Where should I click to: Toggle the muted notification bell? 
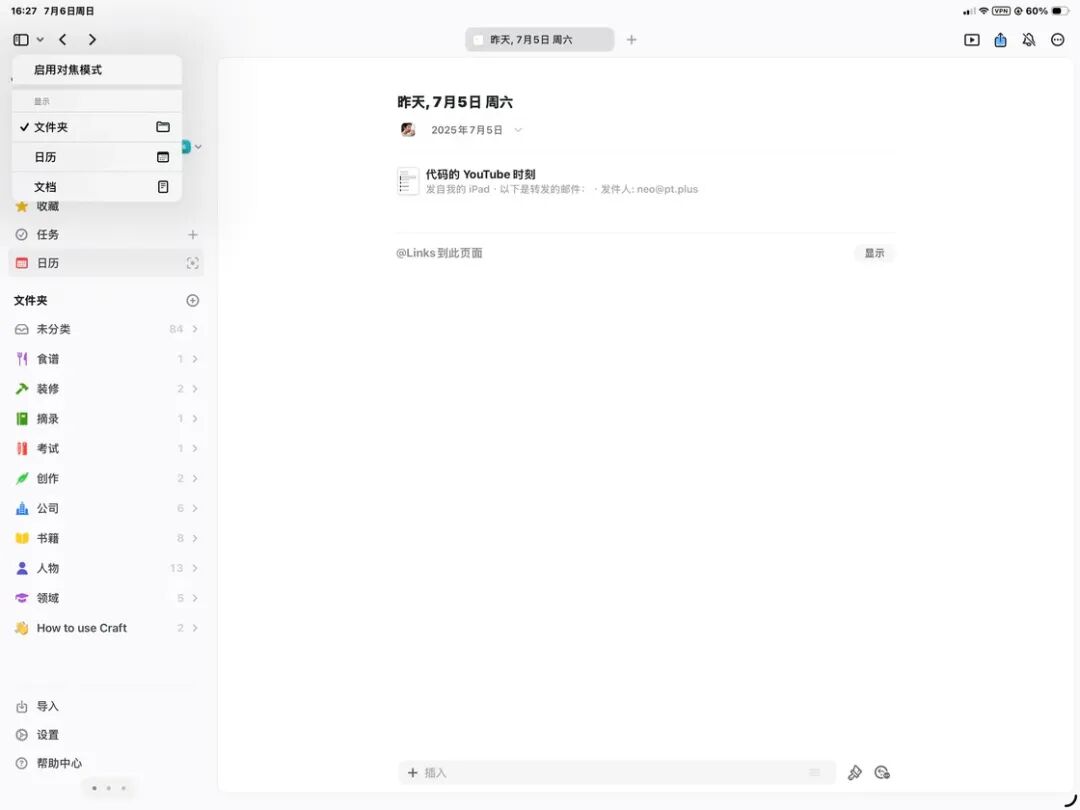point(1029,40)
